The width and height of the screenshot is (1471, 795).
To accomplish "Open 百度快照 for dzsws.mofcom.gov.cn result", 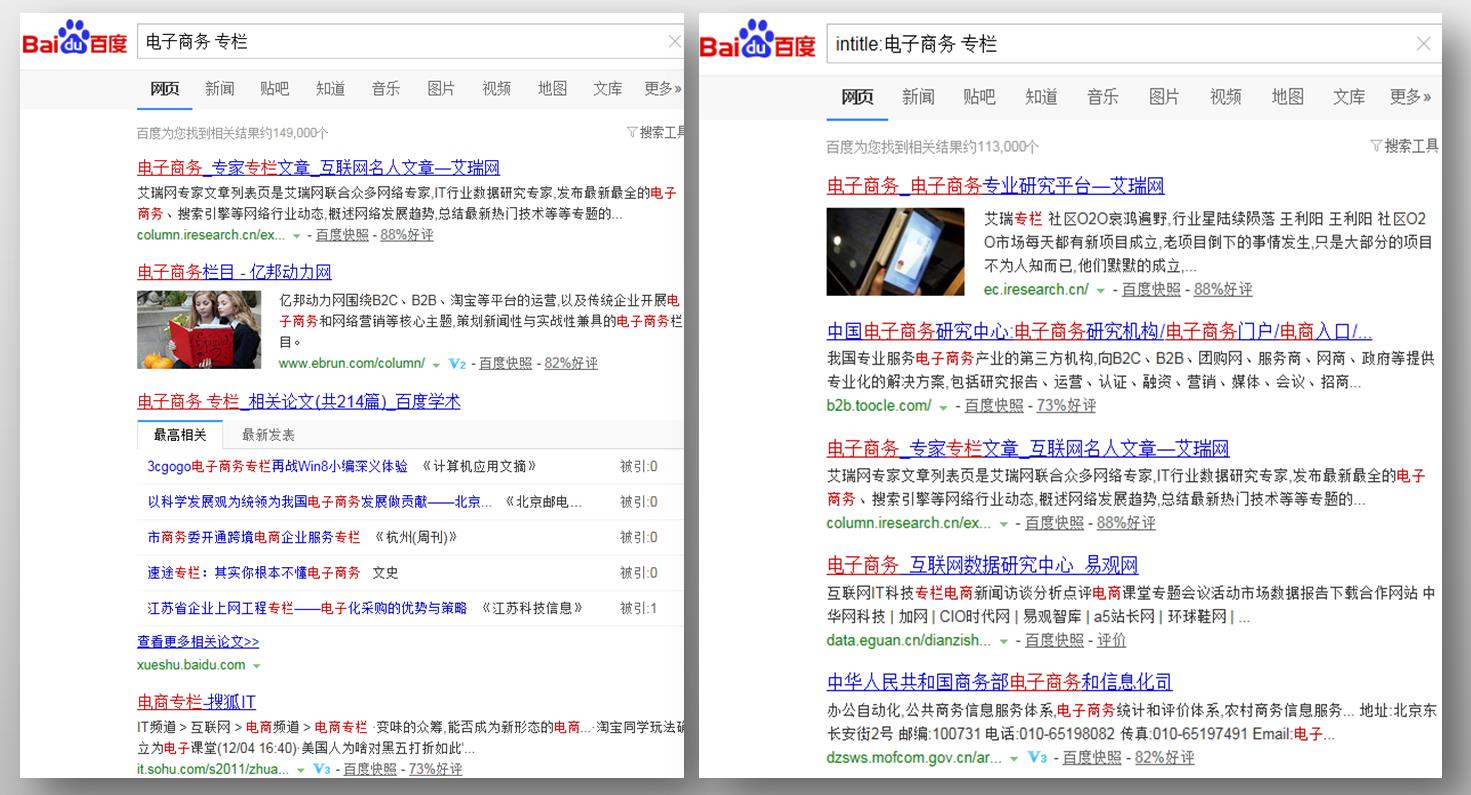I will point(1092,758).
